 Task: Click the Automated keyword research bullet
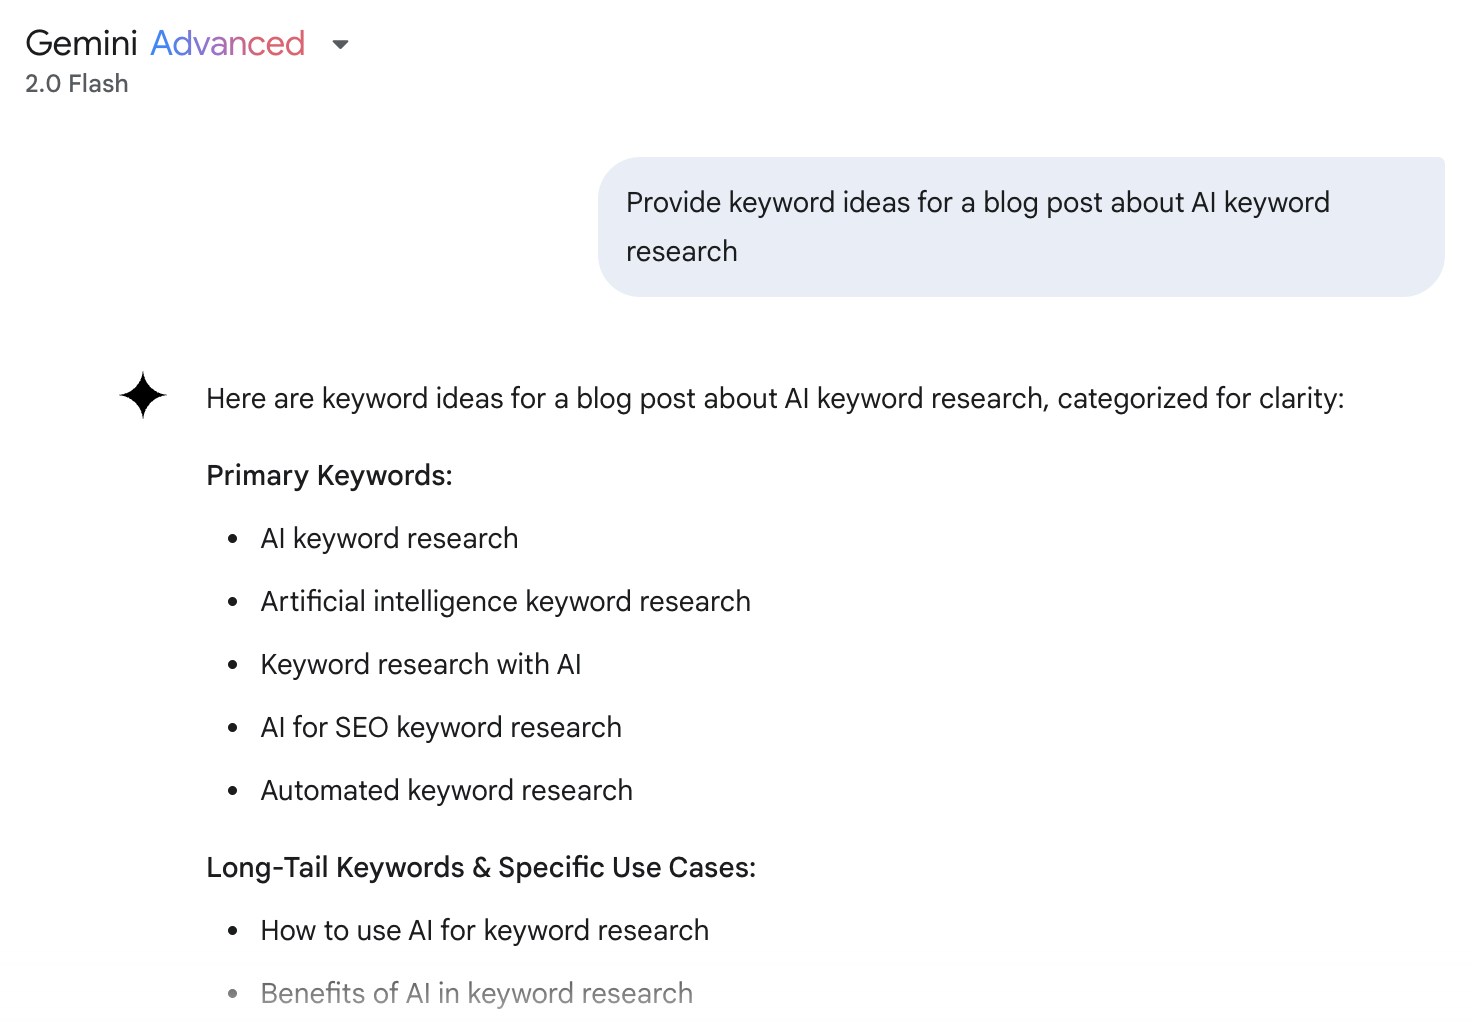click(446, 790)
